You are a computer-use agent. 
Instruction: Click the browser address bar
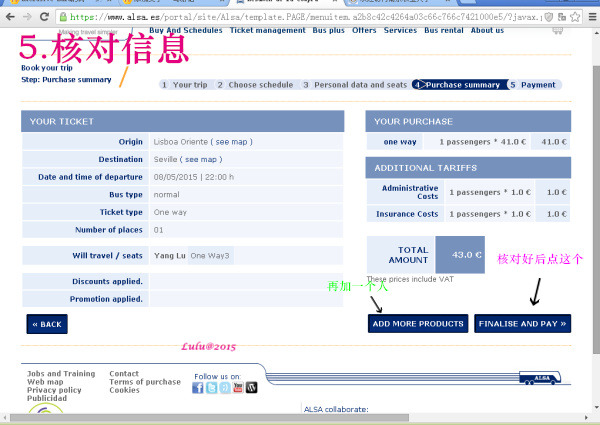[x=300, y=17]
